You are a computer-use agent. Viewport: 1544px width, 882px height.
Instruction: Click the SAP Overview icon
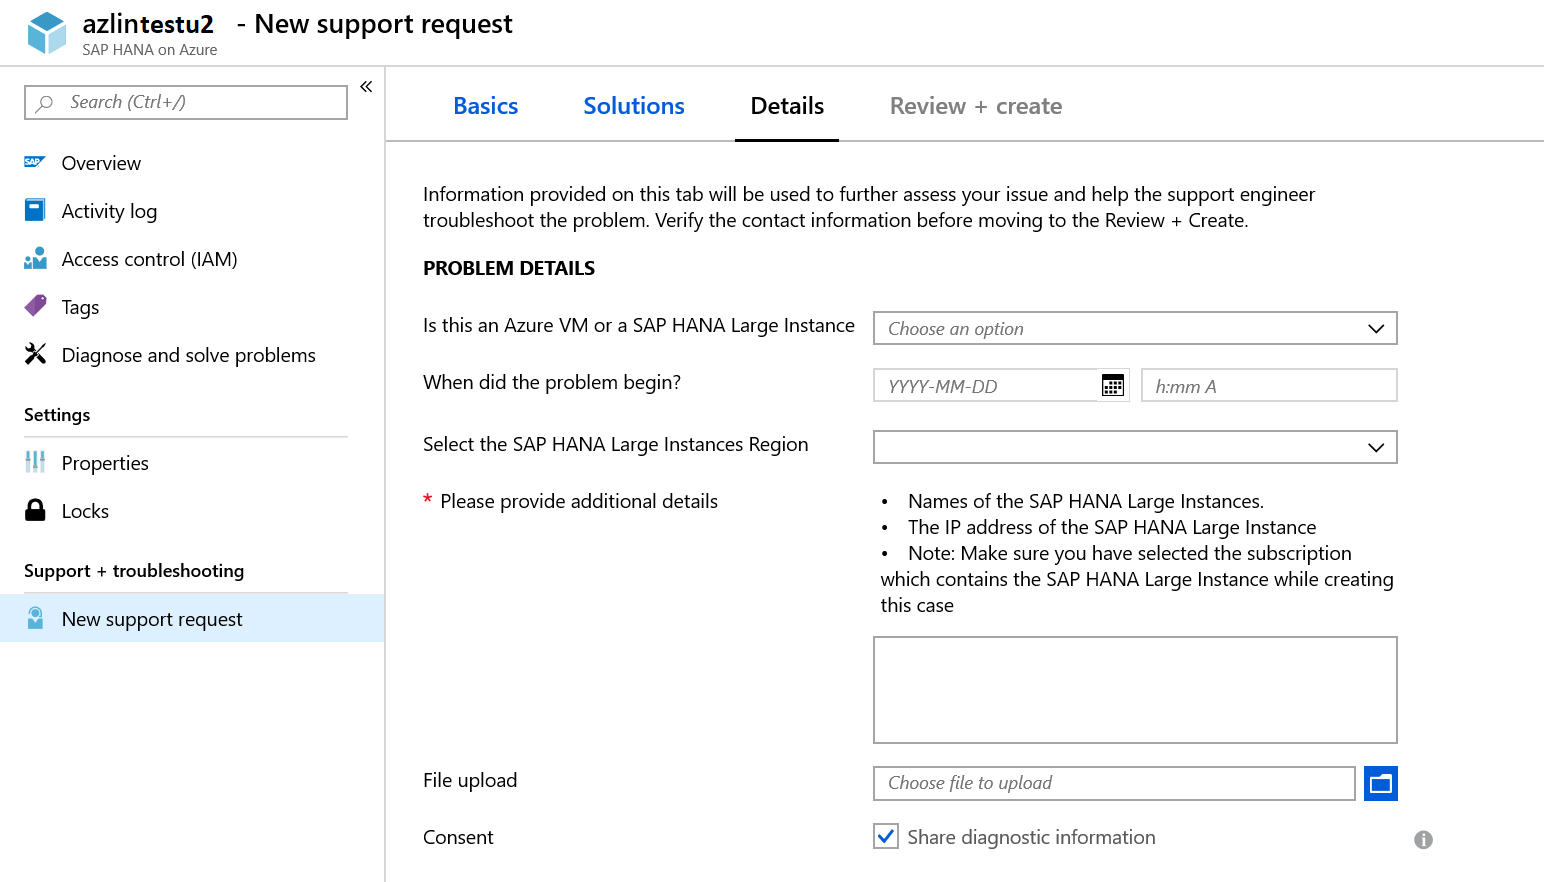pos(35,162)
